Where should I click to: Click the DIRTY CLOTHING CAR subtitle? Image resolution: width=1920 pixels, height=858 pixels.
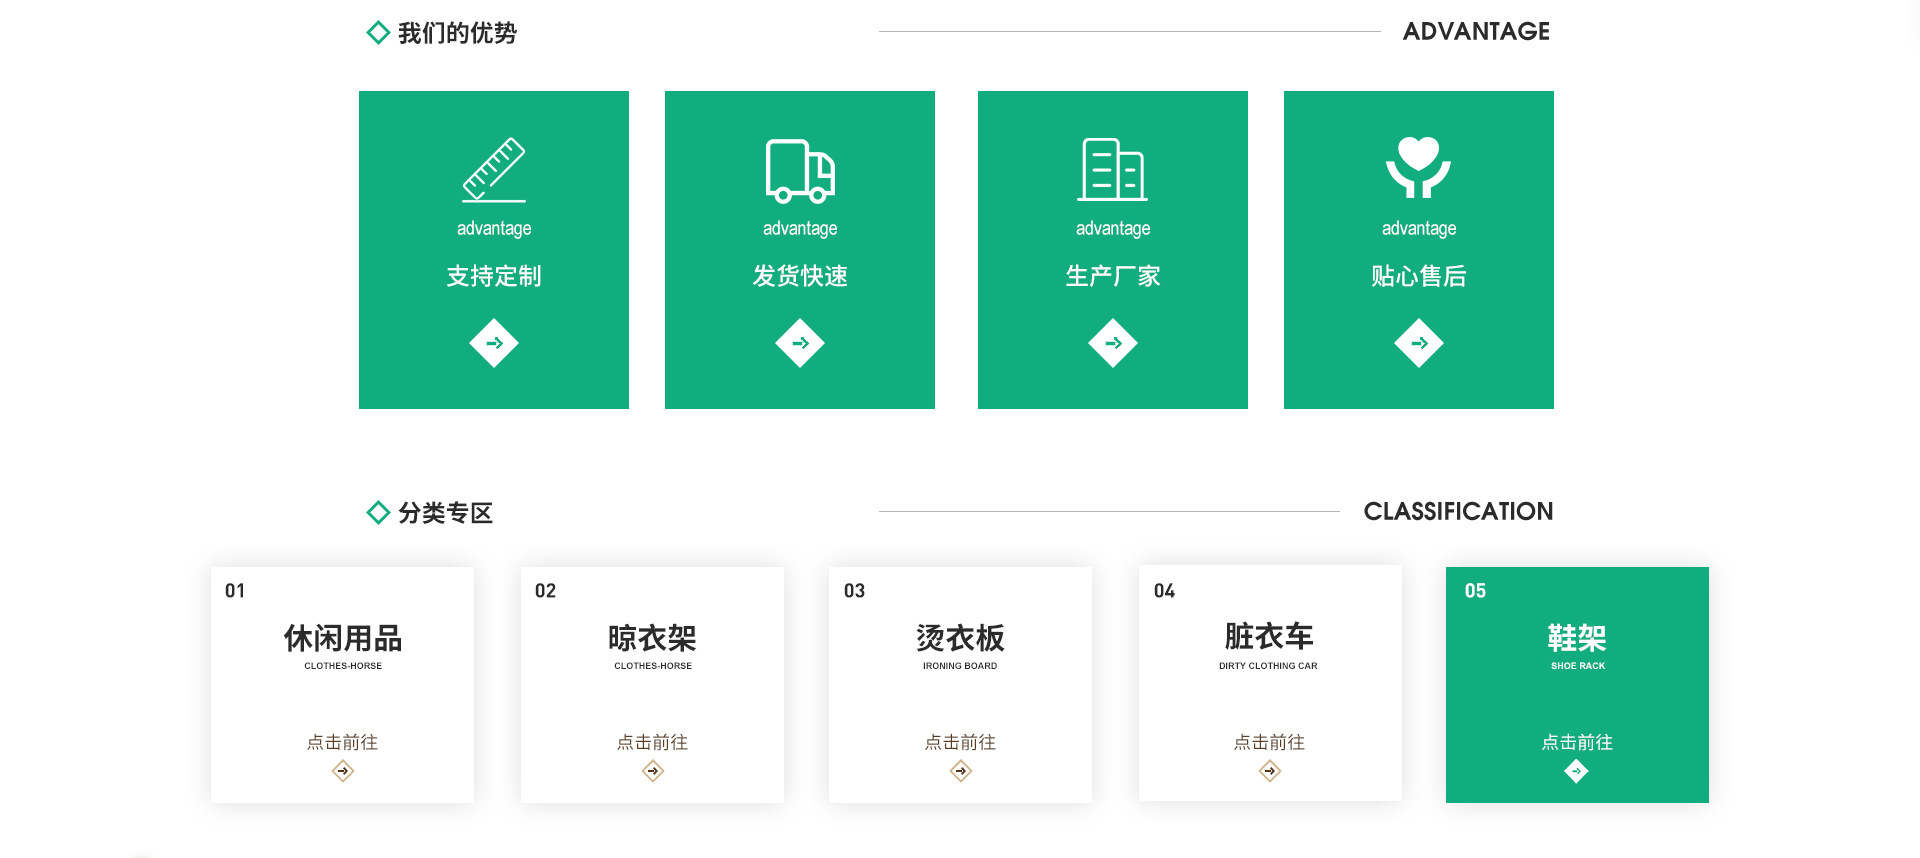[x=1268, y=666]
